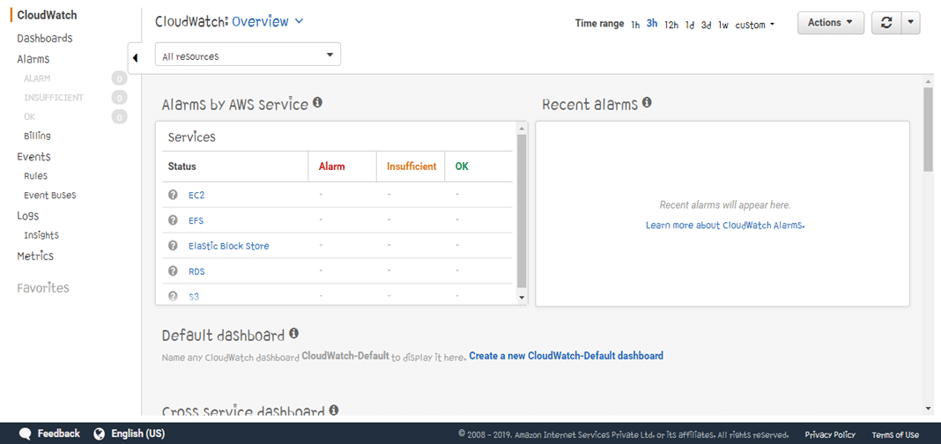This screenshot has width=941, height=444.
Task: Expand the All resources filter dropdown
Action: point(248,55)
